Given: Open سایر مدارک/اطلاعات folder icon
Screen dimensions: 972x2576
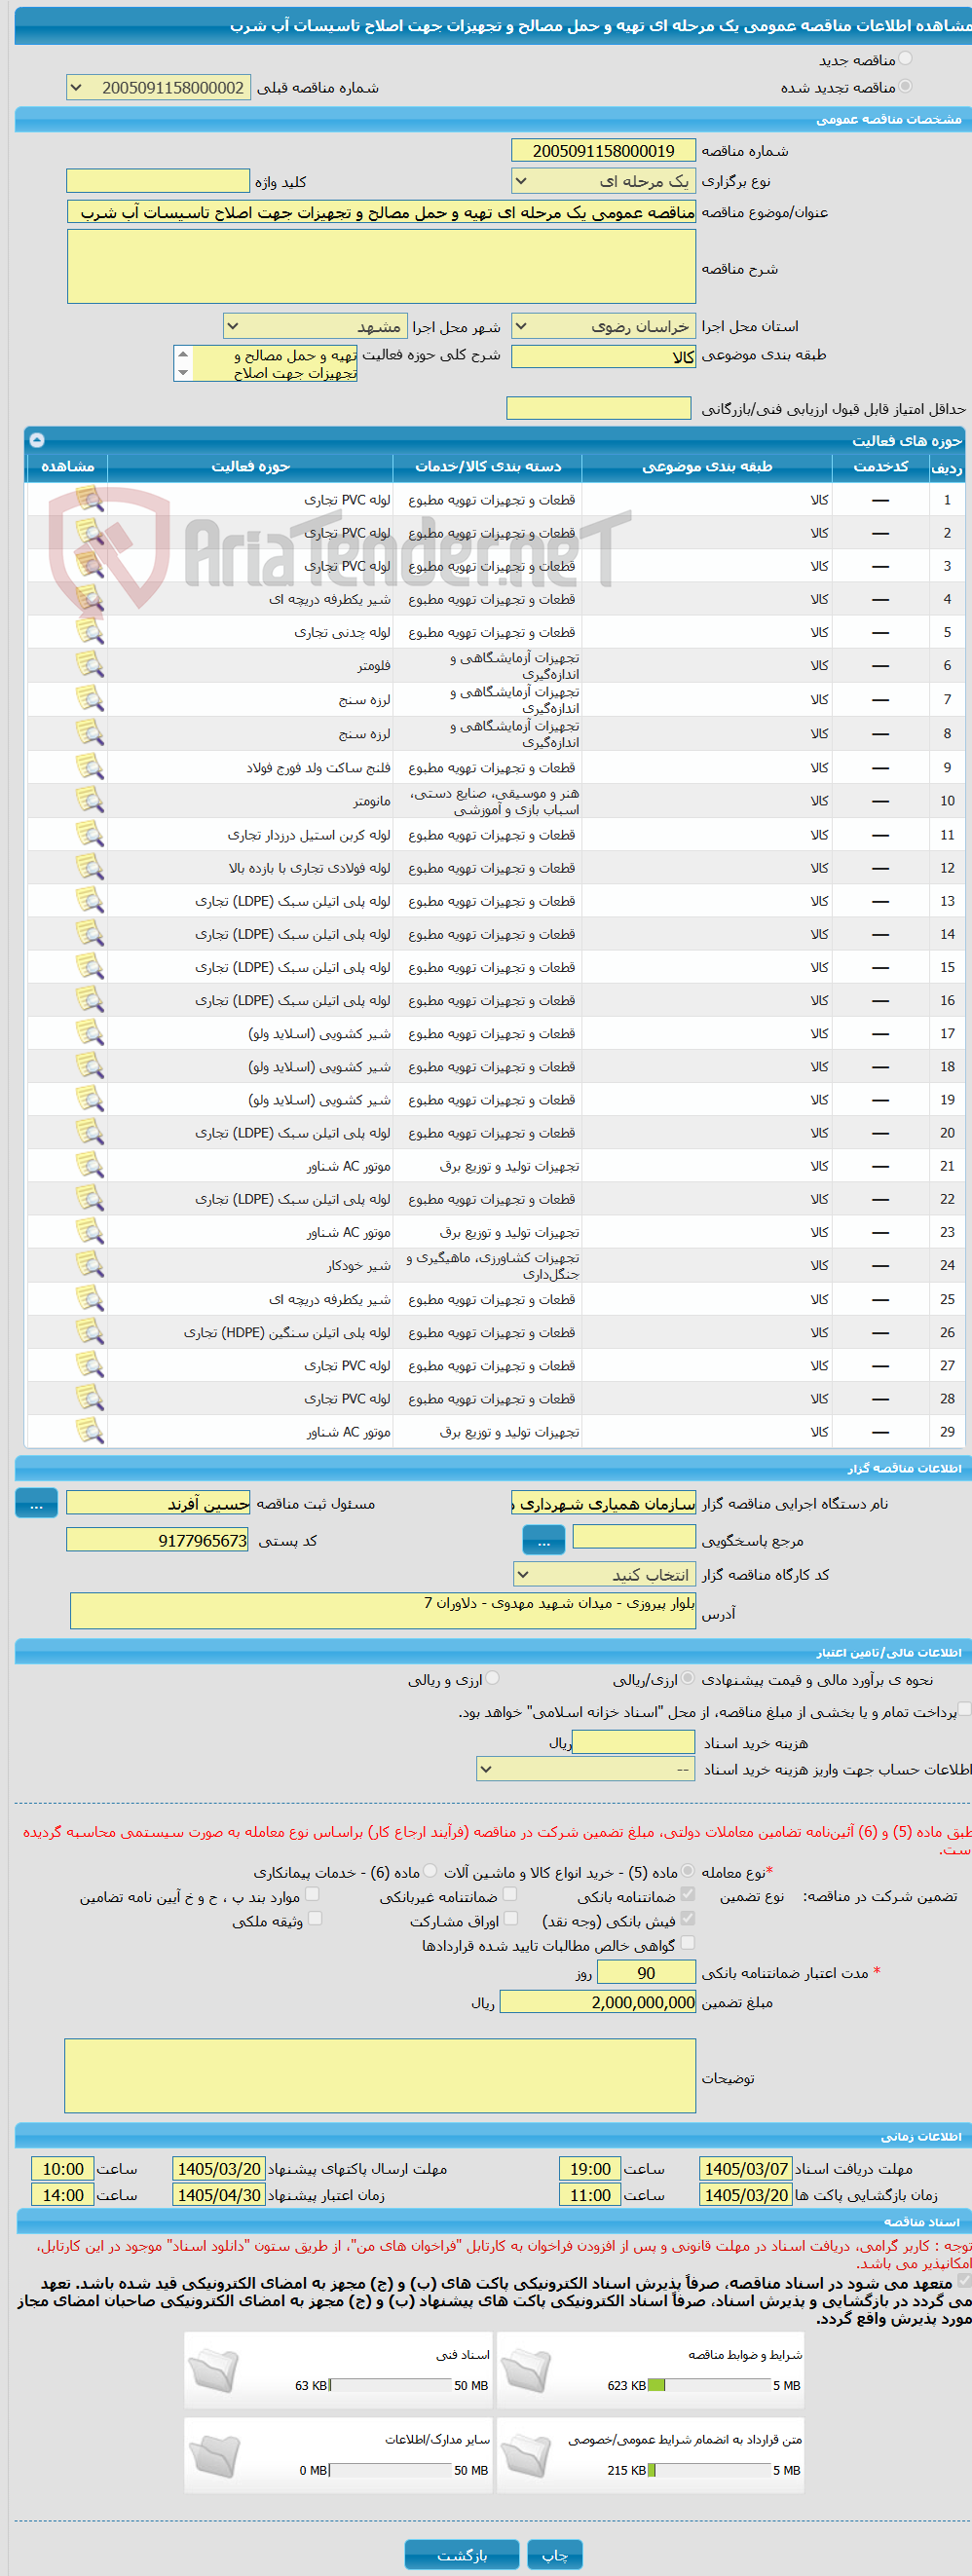Looking at the screenshot, I should [213, 2456].
